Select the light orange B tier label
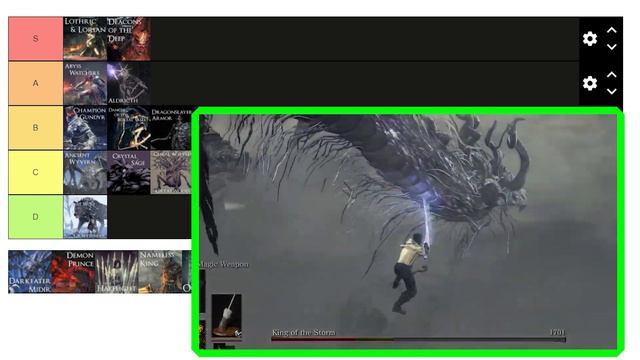This screenshot has width=640, height=360. 36,128
